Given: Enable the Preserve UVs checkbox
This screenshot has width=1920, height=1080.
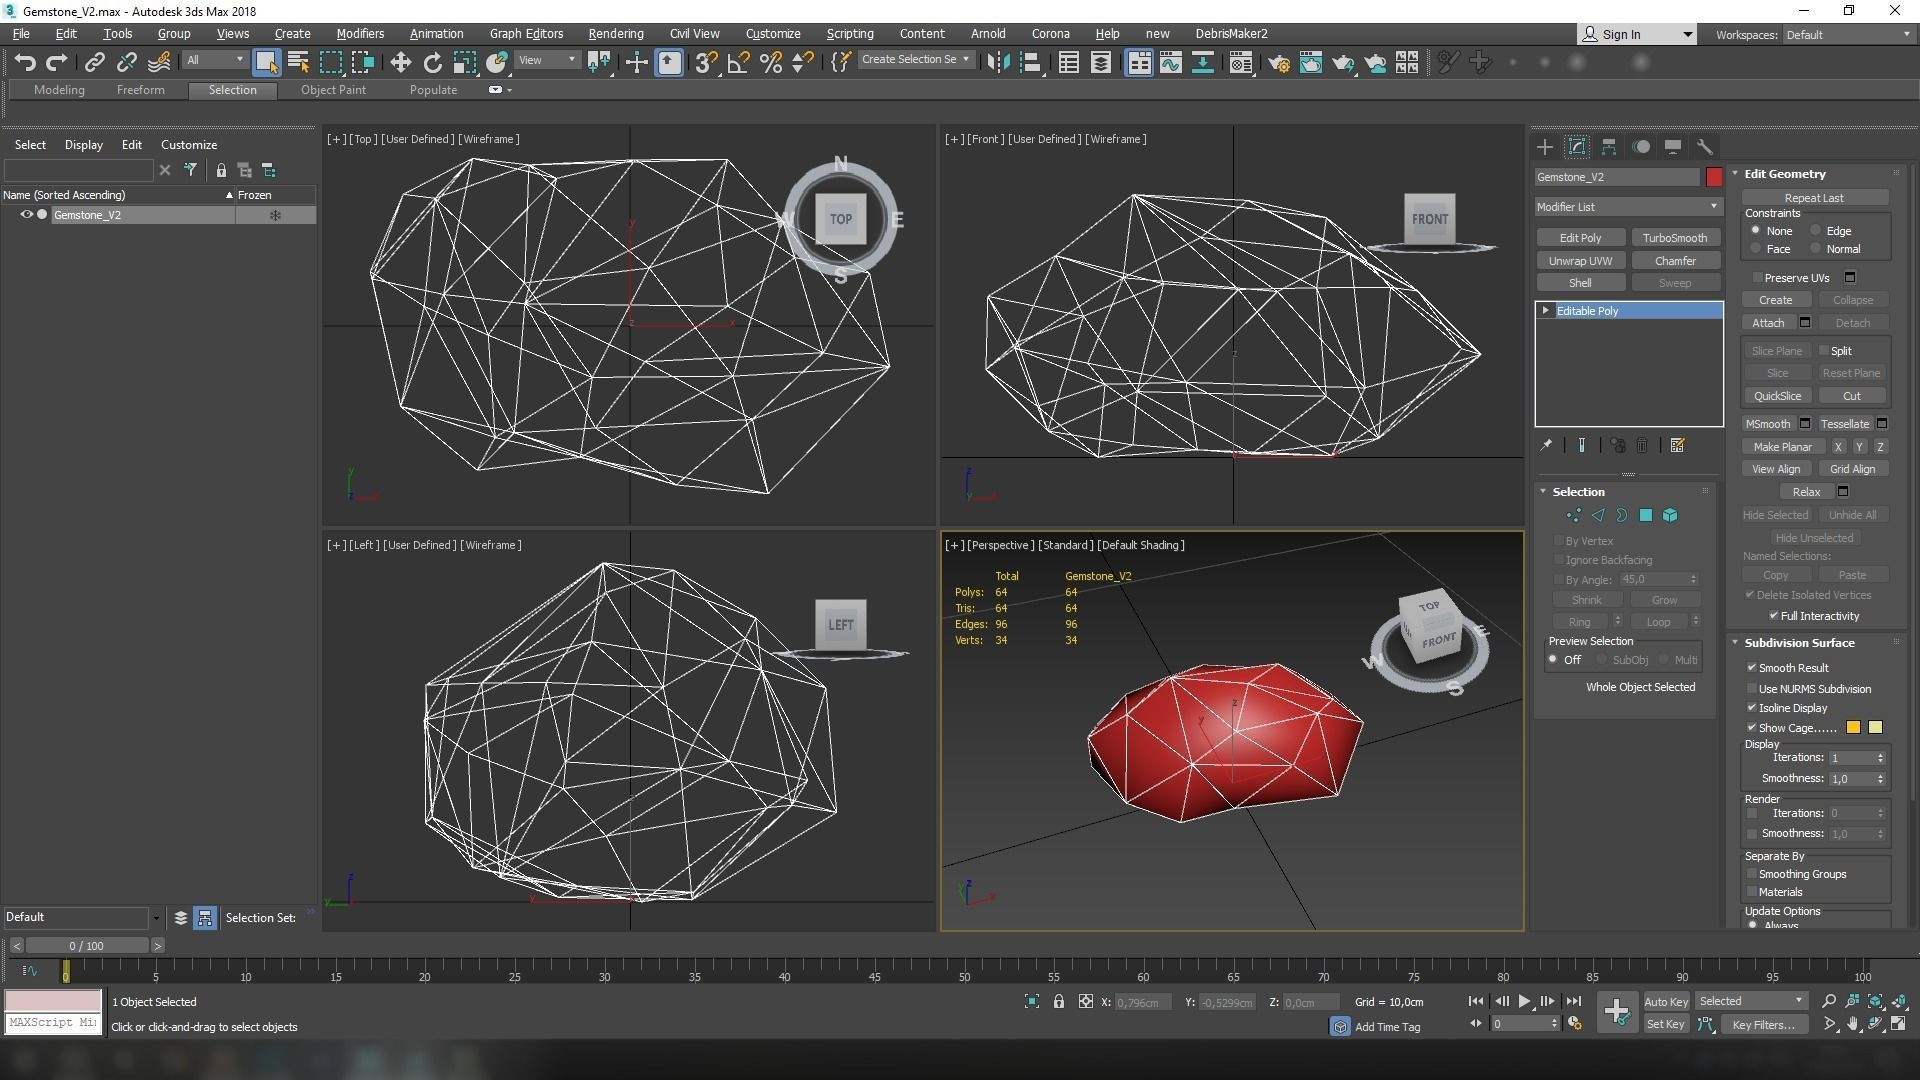Looking at the screenshot, I should [1757, 277].
